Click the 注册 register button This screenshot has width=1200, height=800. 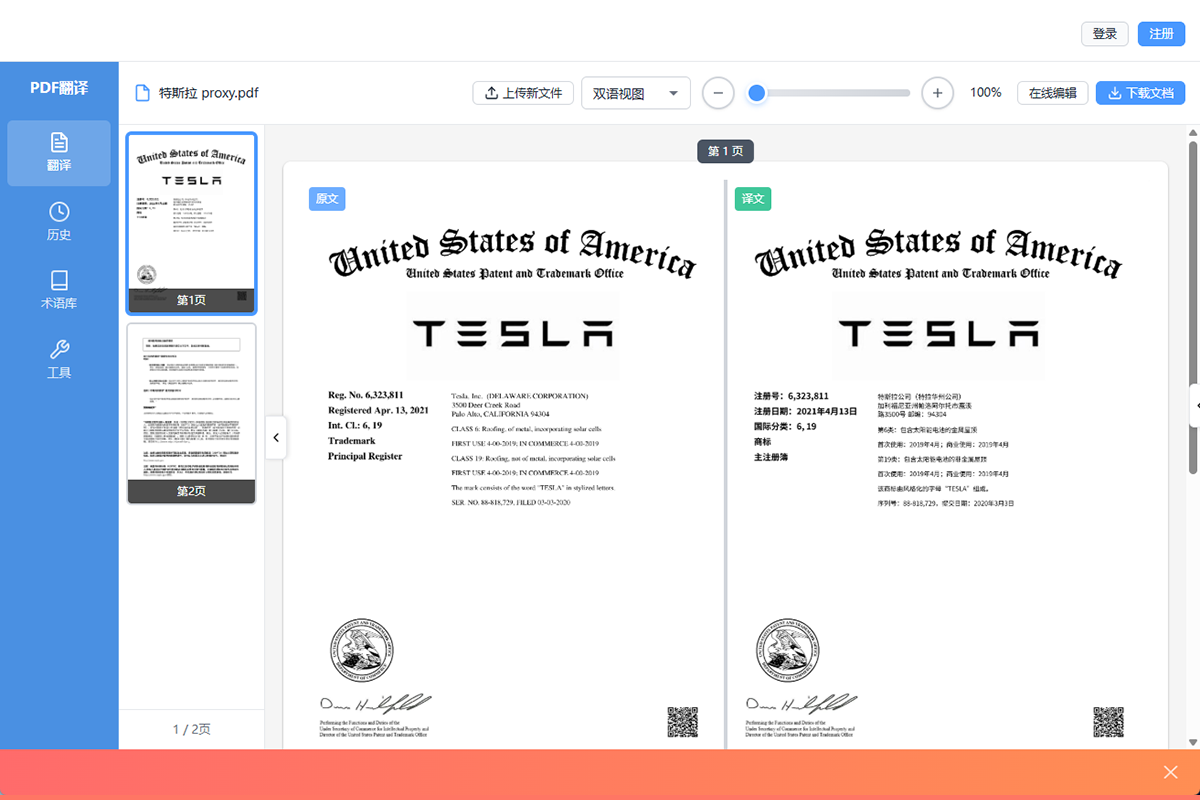click(x=1161, y=34)
